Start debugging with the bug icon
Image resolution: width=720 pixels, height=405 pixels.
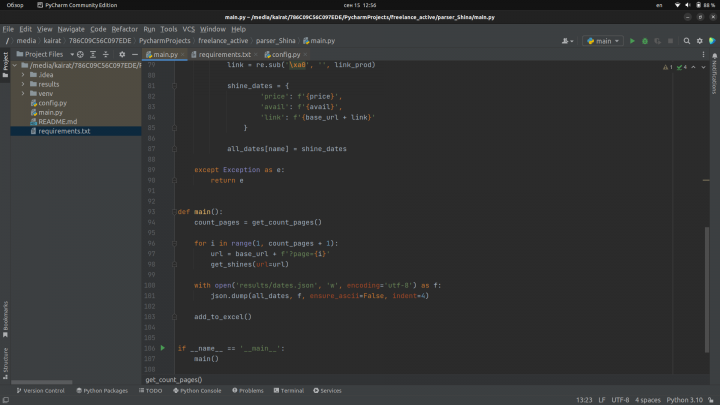coord(645,41)
